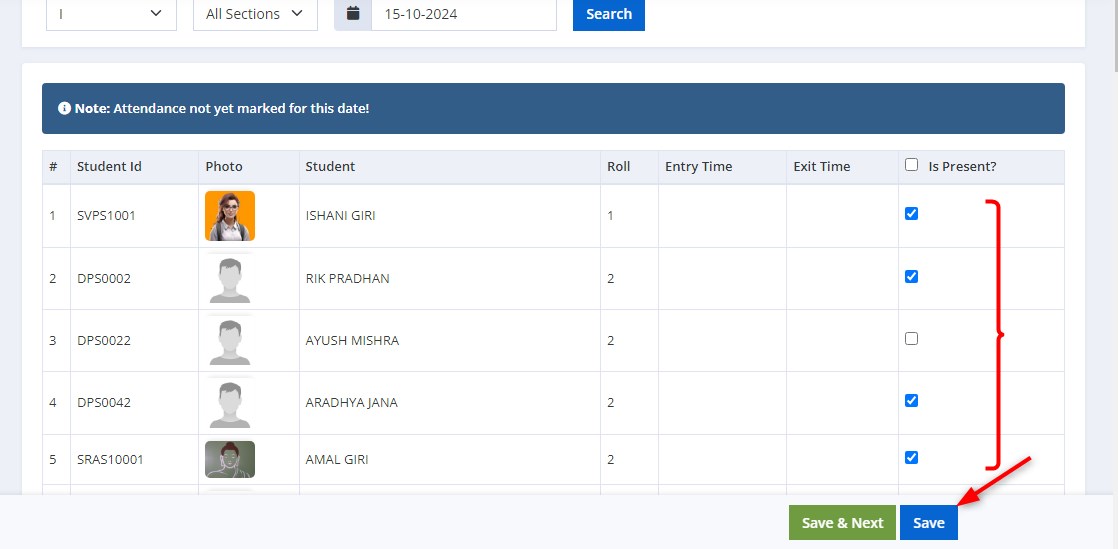Image resolution: width=1118 pixels, height=549 pixels.
Task: Click Amal Giri's photo thumbnail
Action: (x=230, y=459)
